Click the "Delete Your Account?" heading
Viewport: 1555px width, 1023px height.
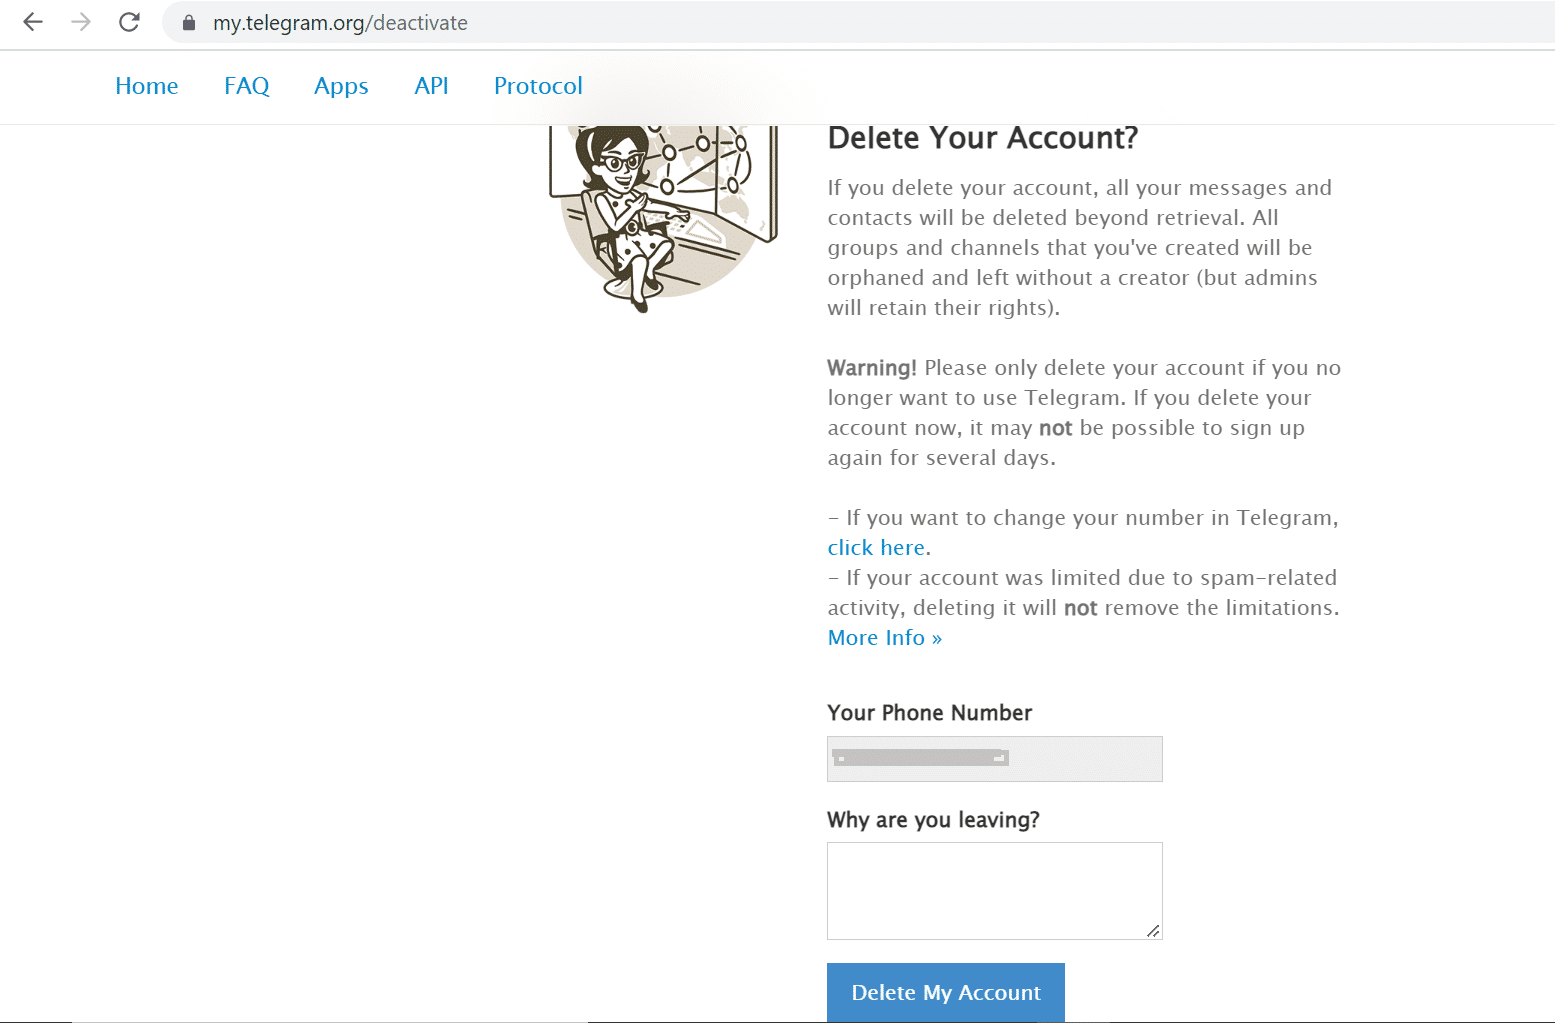982,138
